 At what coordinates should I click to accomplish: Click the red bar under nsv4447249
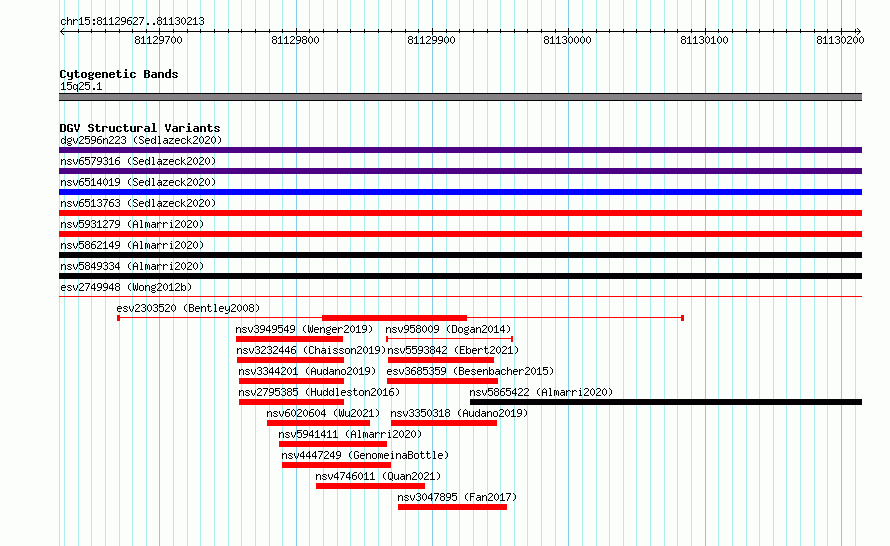[x=337, y=465]
